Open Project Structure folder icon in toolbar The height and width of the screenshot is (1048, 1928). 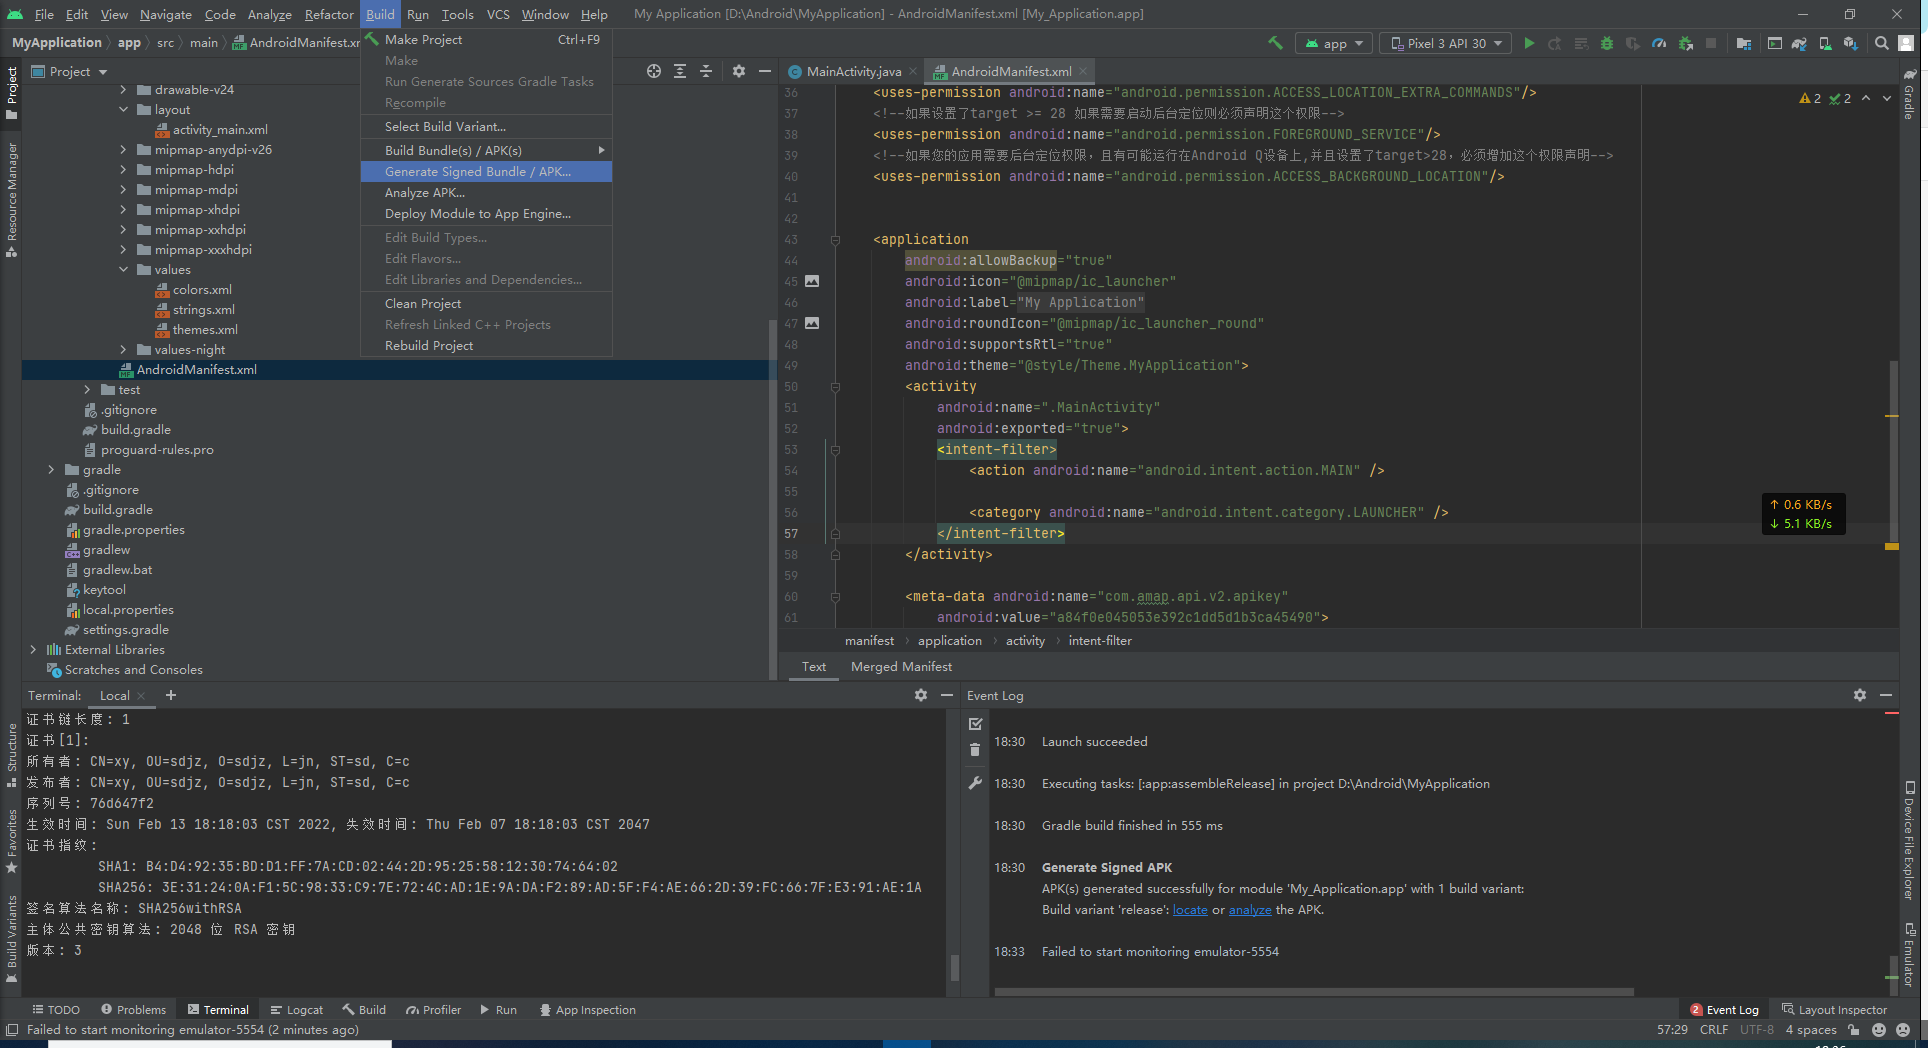tap(1744, 43)
